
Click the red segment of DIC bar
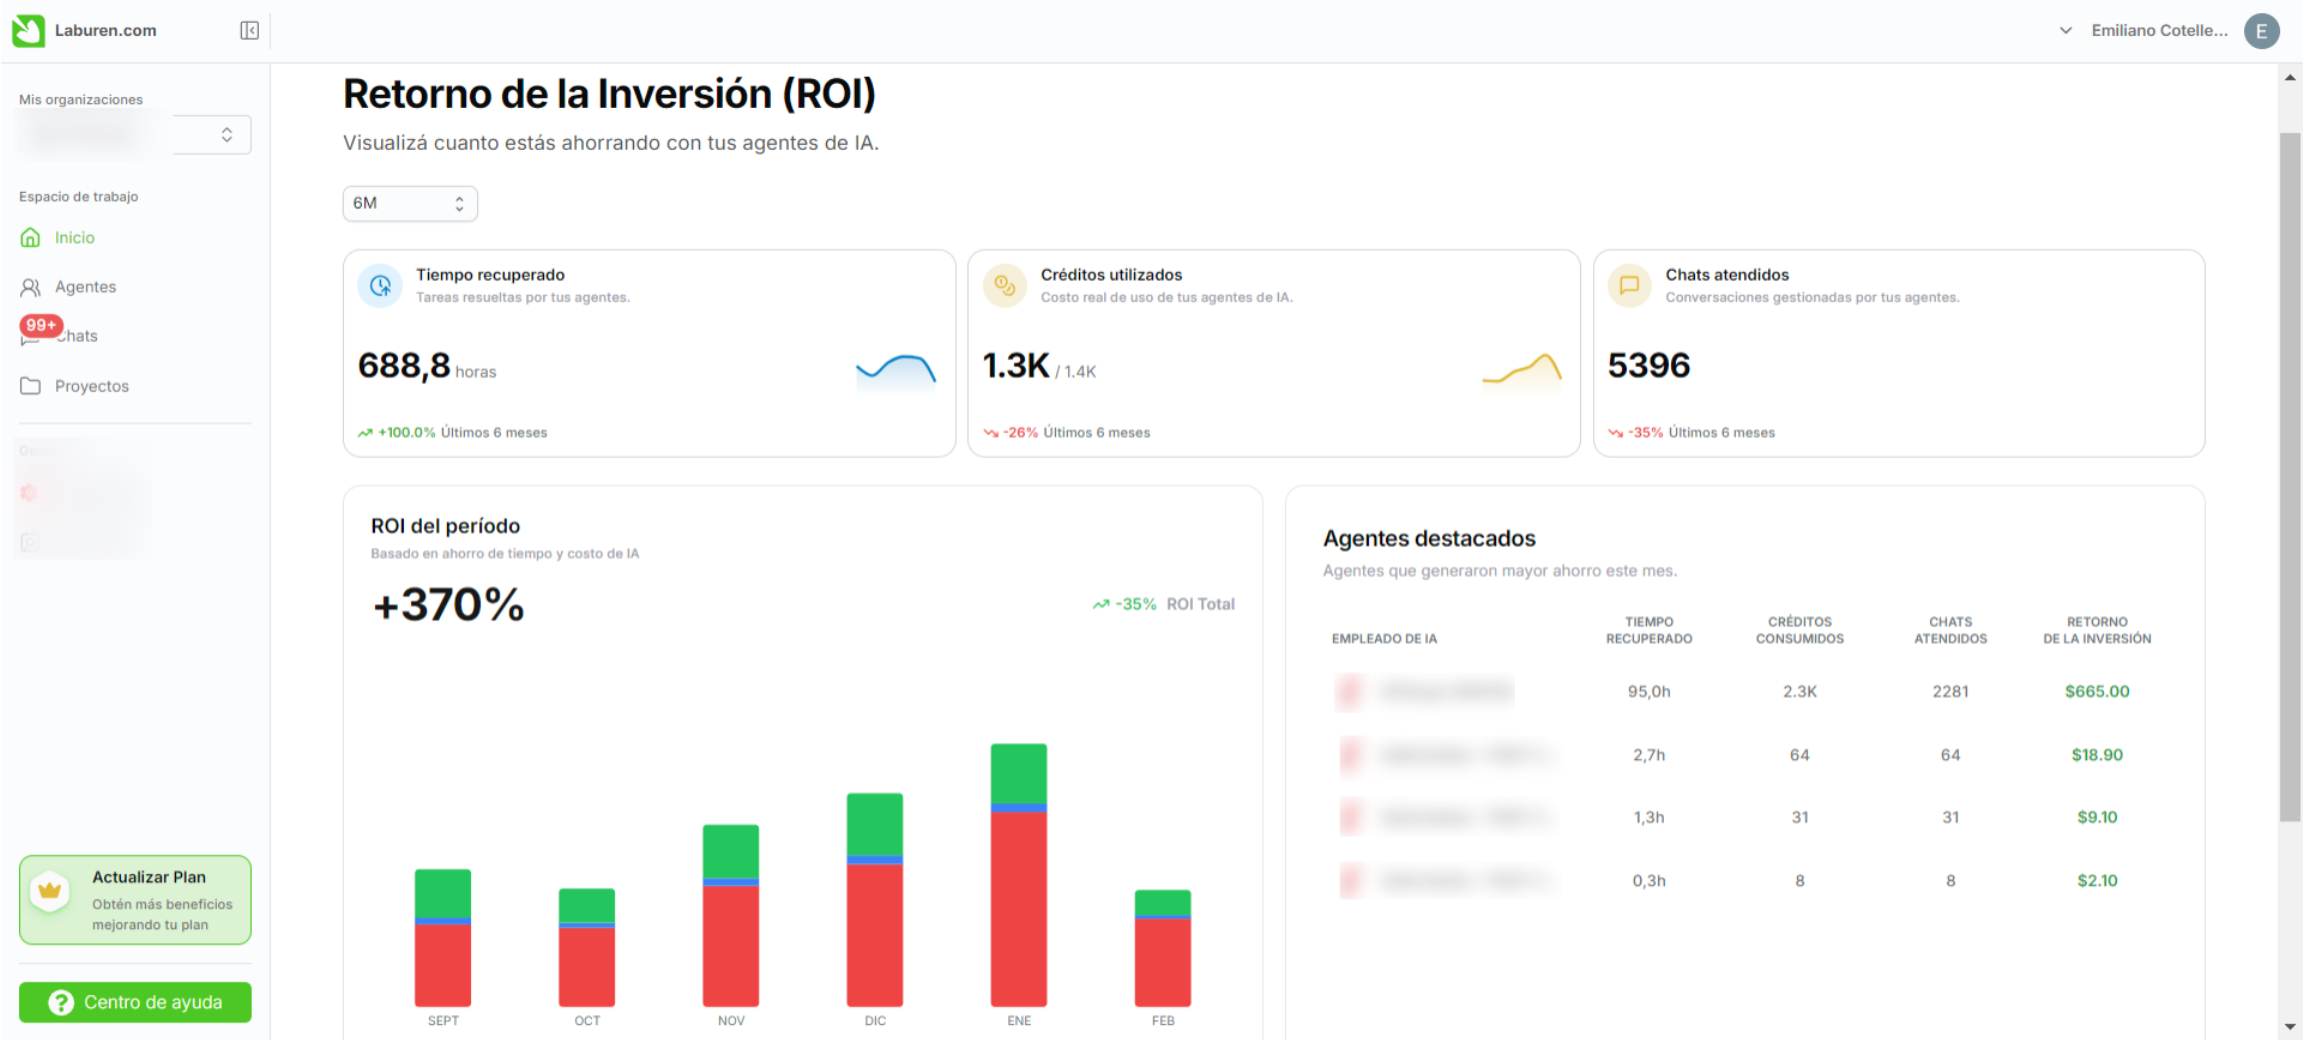[874, 933]
